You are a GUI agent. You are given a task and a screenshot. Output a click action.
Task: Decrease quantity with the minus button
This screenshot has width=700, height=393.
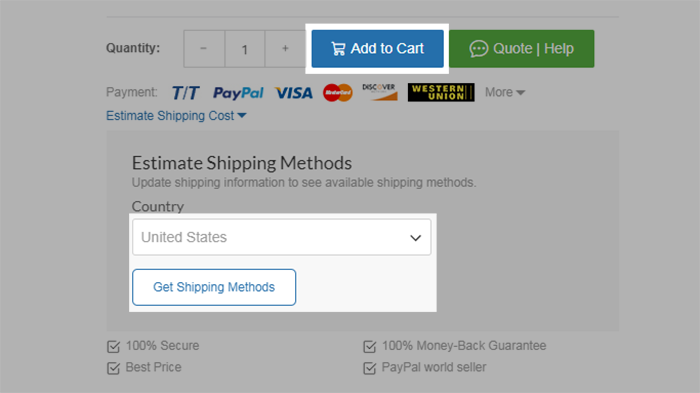[x=204, y=49]
